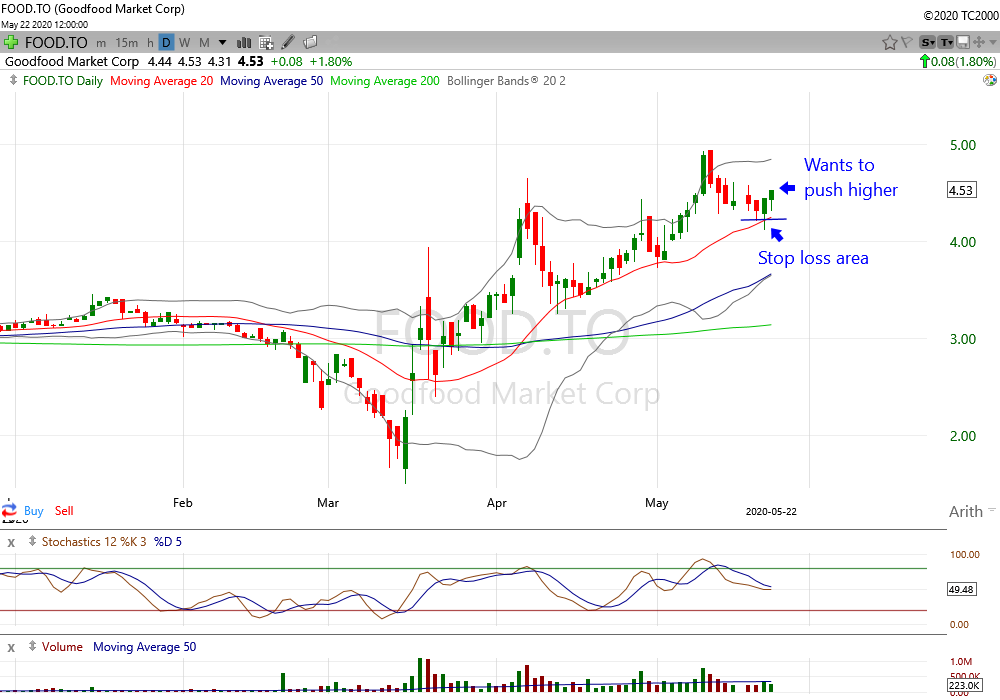The width and height of the screenshot is (1000, 700).
Task: Mark the symbol with the favorite star
Action: [x=889, y=43]
